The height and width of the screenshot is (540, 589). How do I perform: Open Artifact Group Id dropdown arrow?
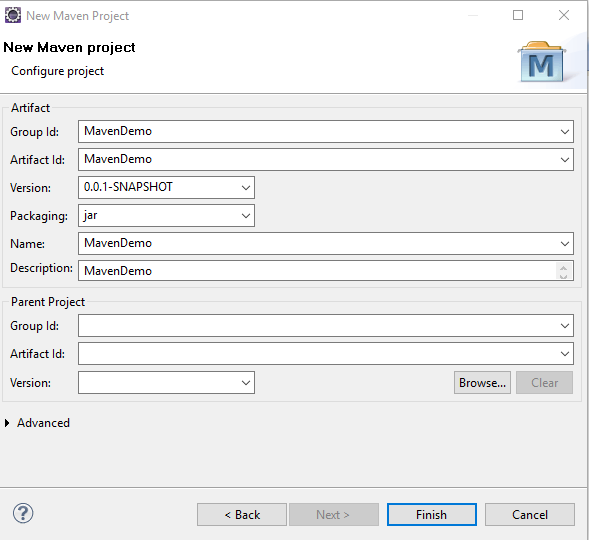[x=565, y=132]
